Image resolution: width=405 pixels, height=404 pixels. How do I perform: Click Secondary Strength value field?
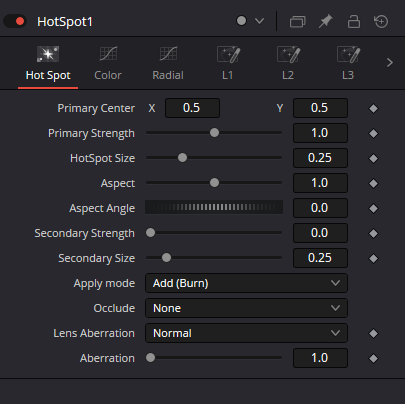click(x=320, y=233)
